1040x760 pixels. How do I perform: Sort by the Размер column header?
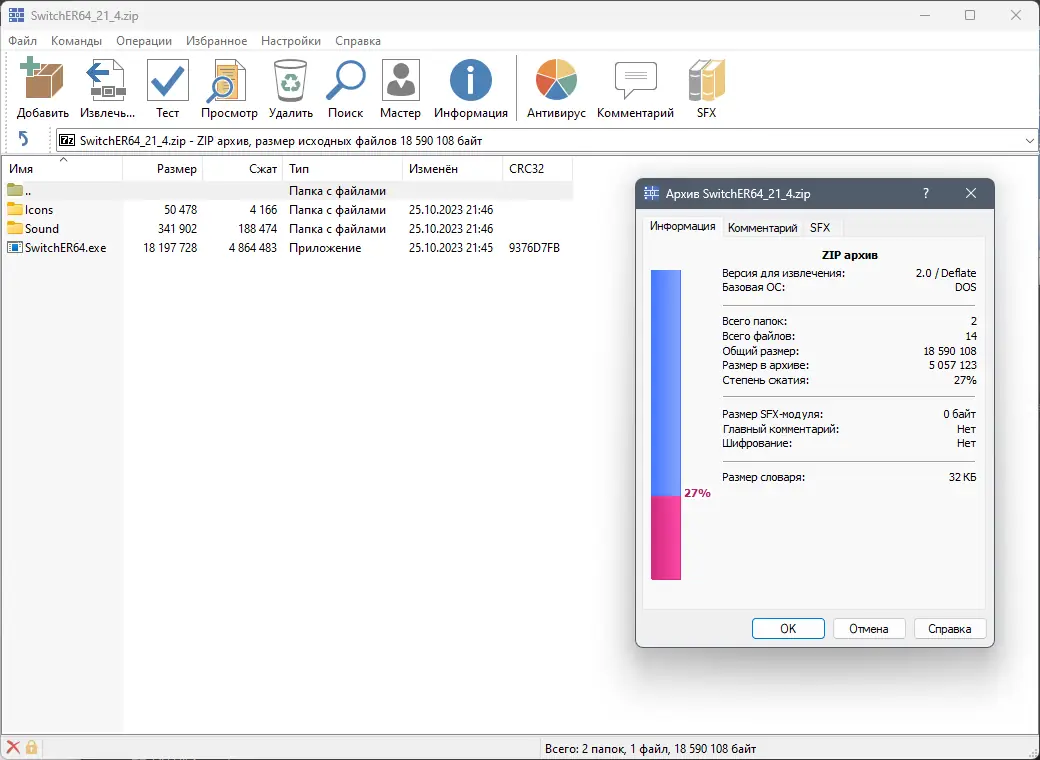click(x=162, y=168)
